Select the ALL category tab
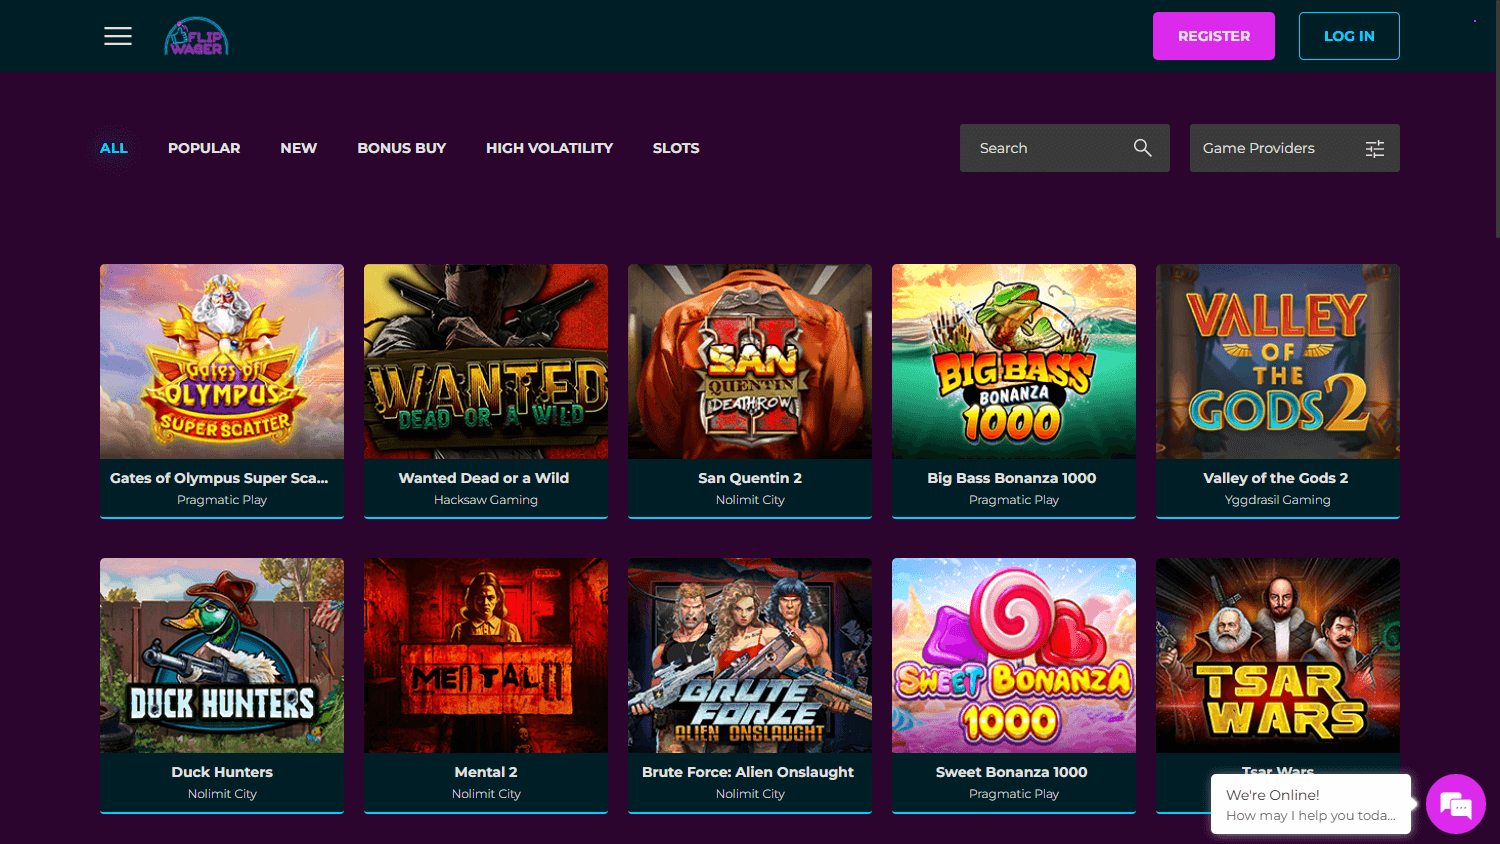 tap(114, 148)
